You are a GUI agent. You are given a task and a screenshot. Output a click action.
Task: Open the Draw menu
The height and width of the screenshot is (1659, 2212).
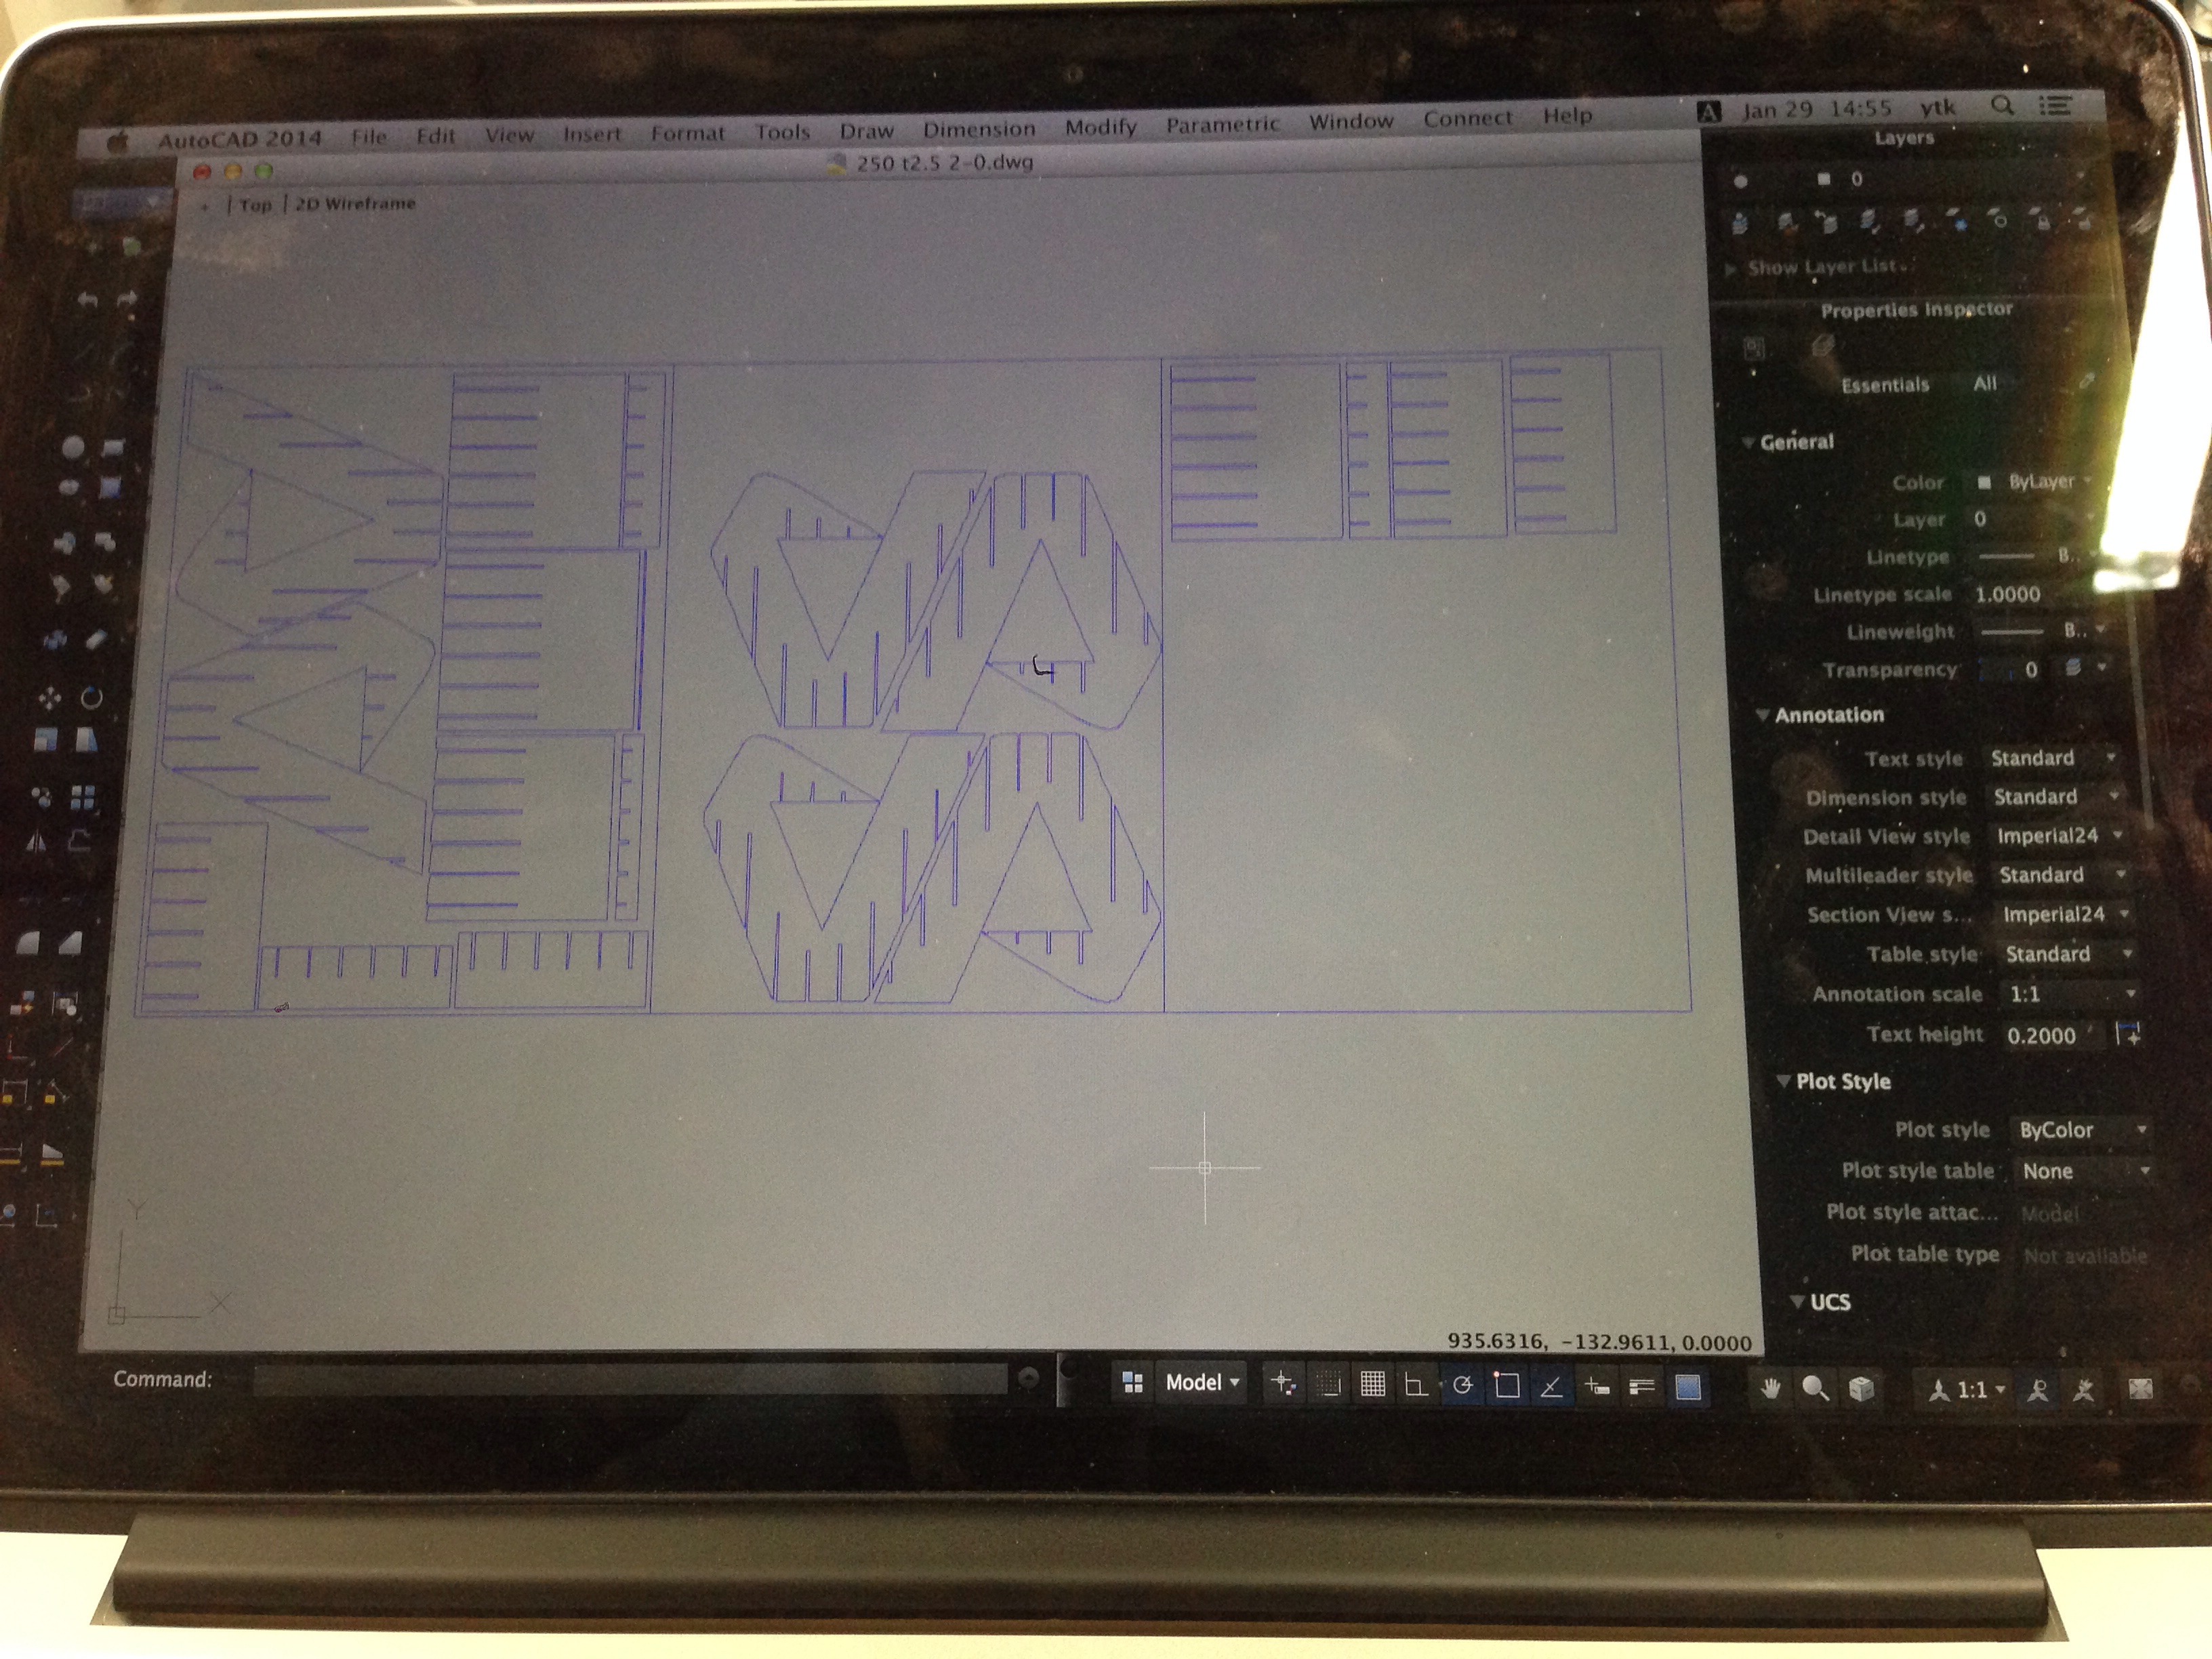(x=866, y=131)
